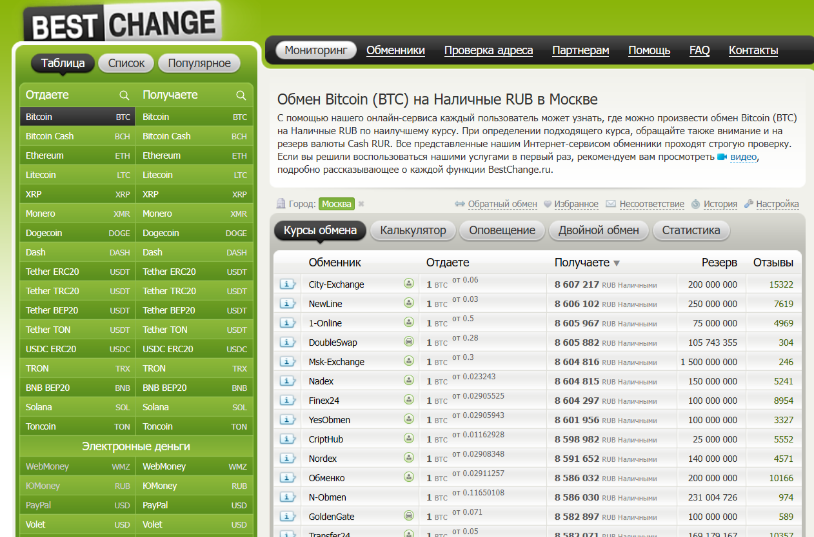Open reviews count 8954 for Finex24
The width and height of the screenshot is (814, 537).
pyautogui.click(x=783, y=401)
